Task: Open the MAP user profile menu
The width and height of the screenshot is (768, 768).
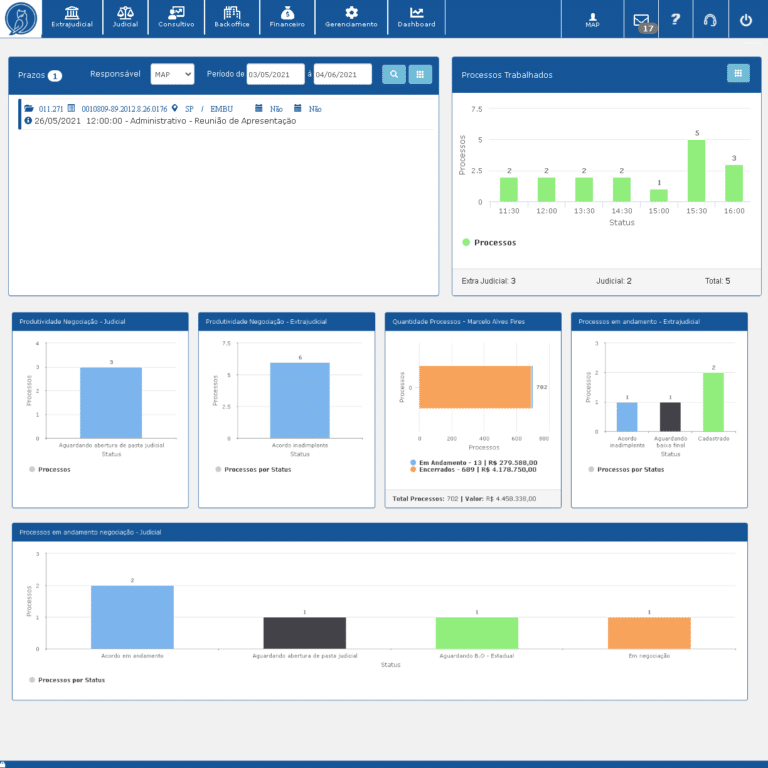Action: [593, 19]
